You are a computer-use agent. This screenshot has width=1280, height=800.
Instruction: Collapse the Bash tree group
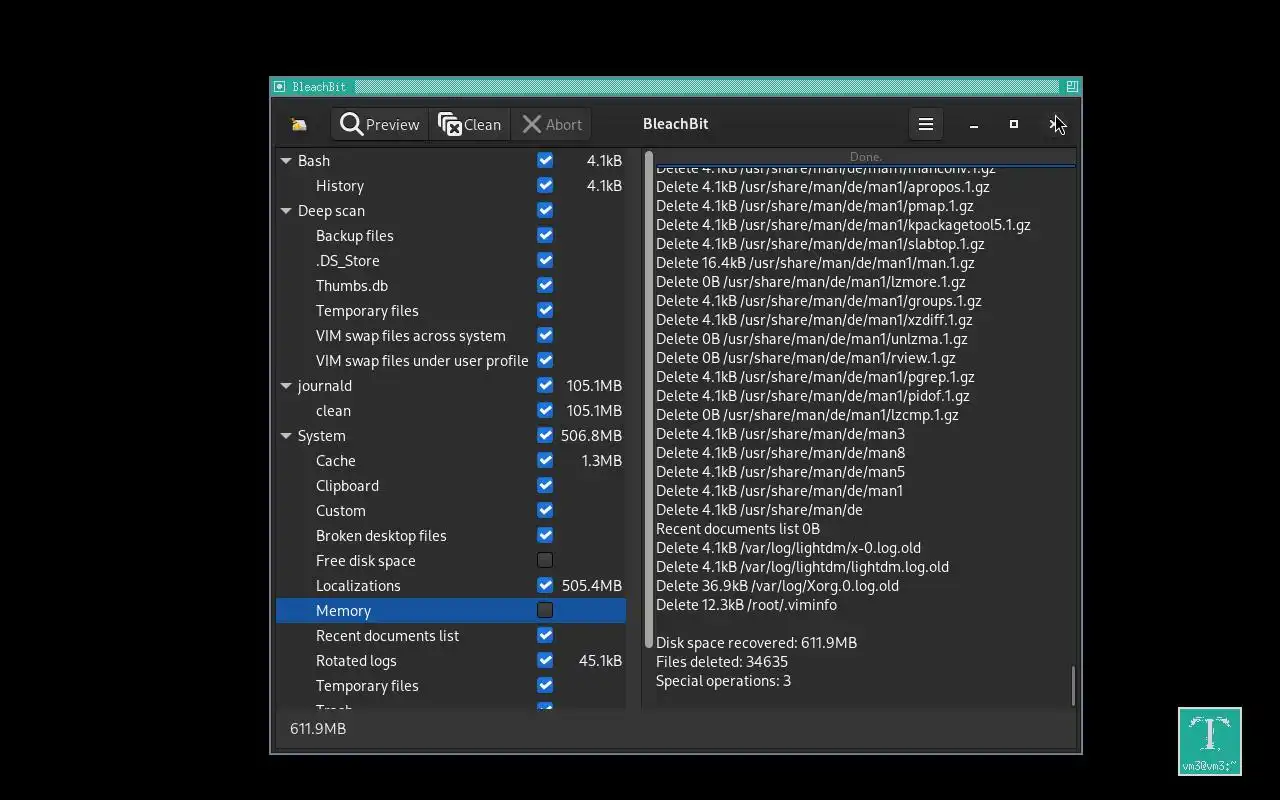click(x=286, y=160)
